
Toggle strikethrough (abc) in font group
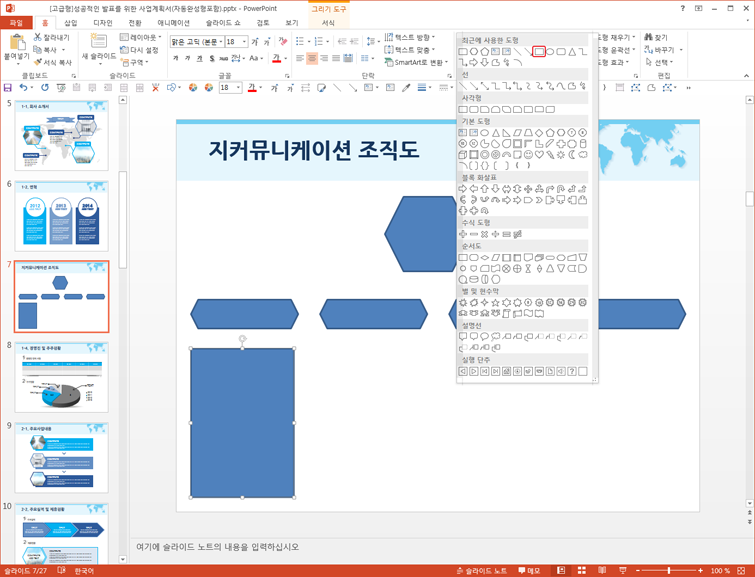pos(223,58)
